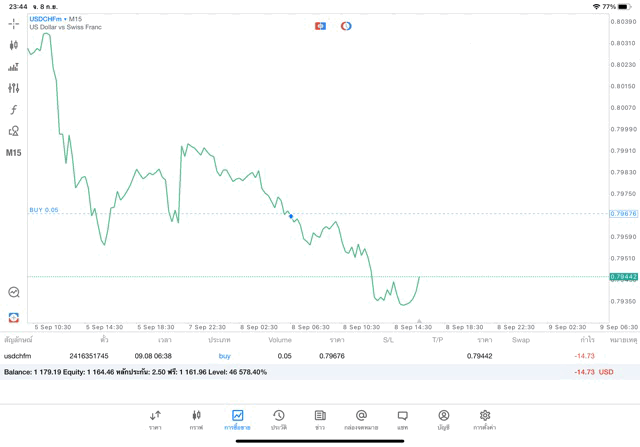
Task: Open the ประวัติ history tab
Action: 279,420
